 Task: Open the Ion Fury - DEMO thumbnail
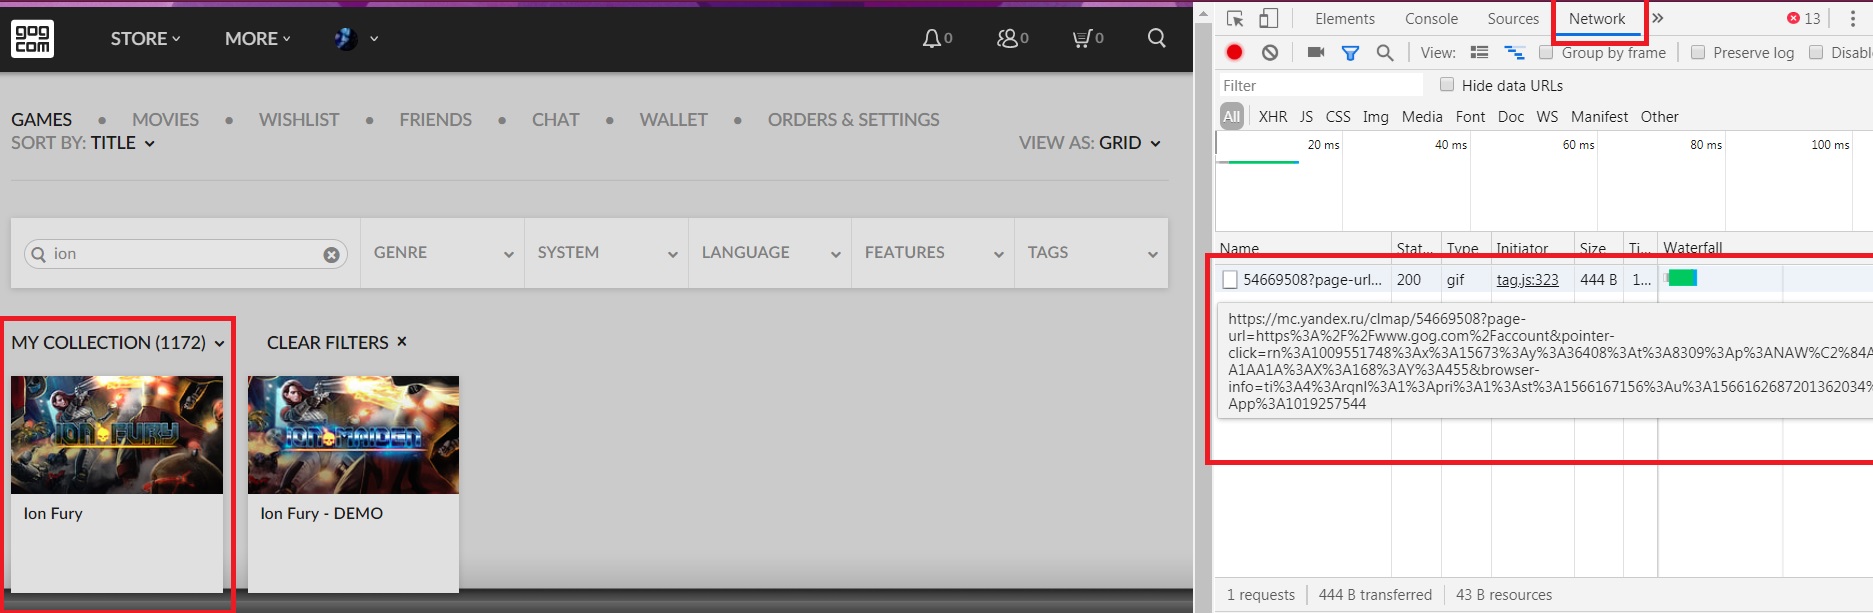click(x=353, y=435)
